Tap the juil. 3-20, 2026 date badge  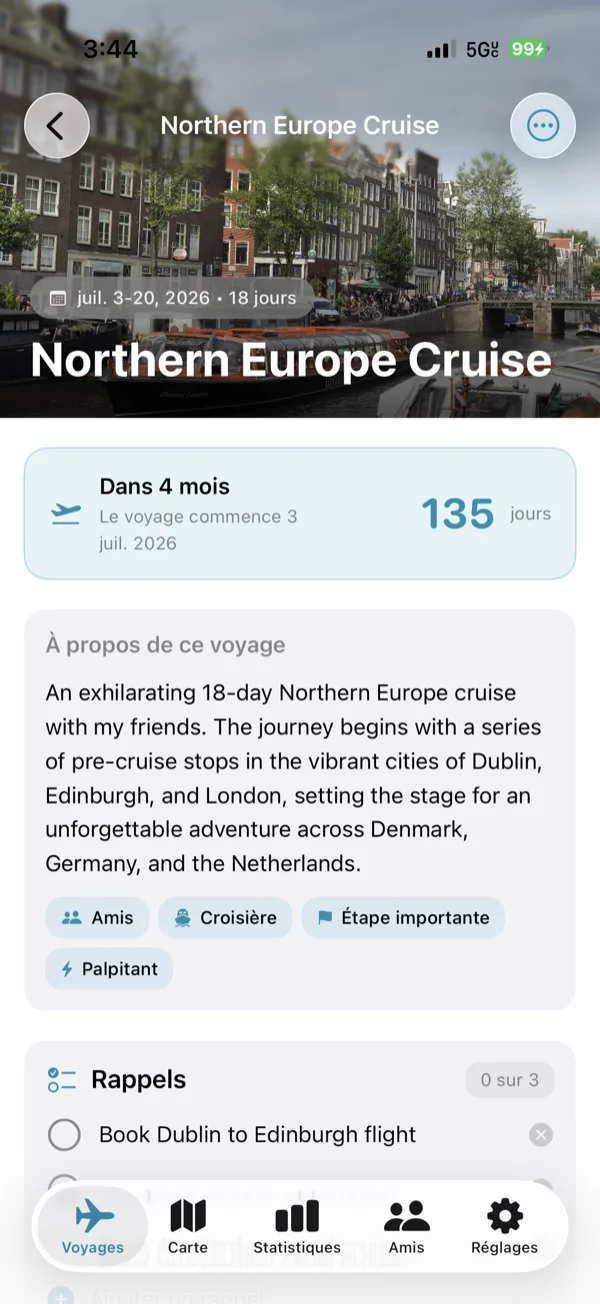click(x=170, y=297)
